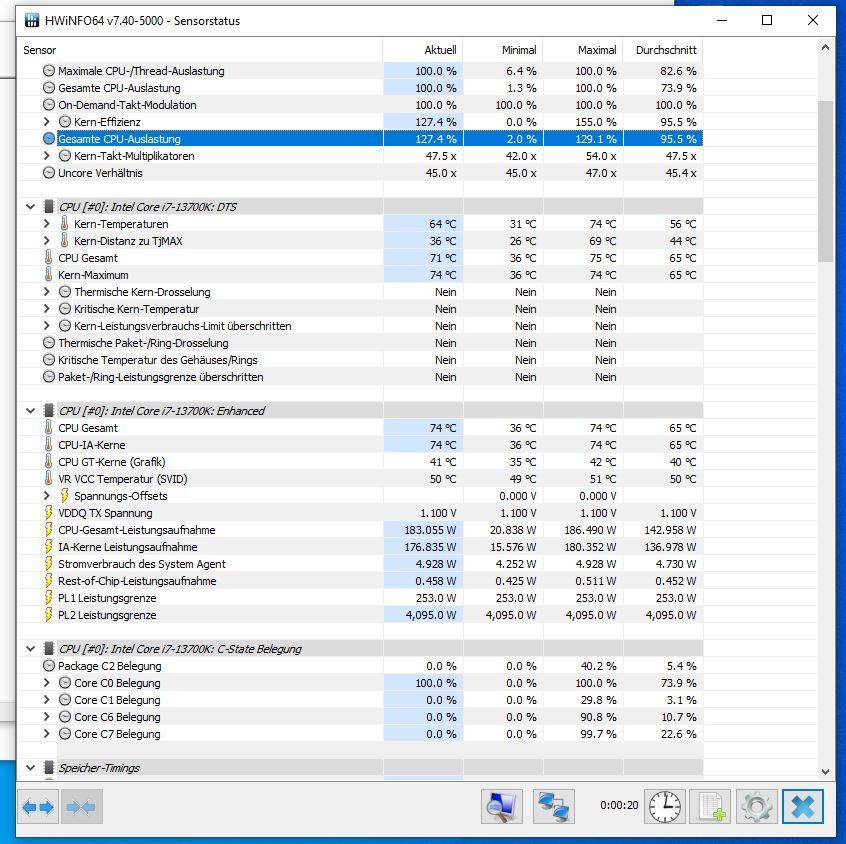This screenshot has width=846, height=844.
Task: Click lightning icon beside Rest-of-Chip-Leistungsaufnahme
Action: 49,581
